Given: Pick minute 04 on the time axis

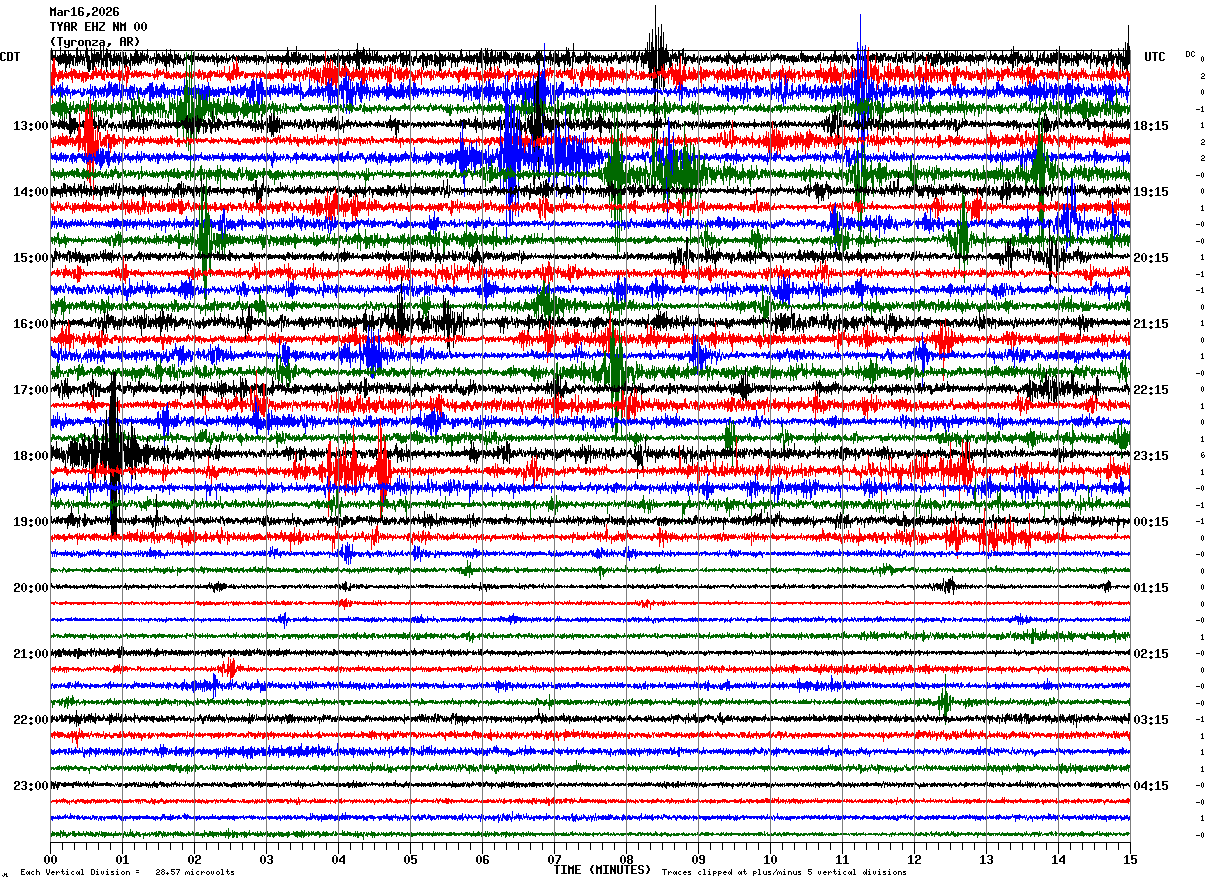Looking at the screenshot, I should [x=338, y=859].
